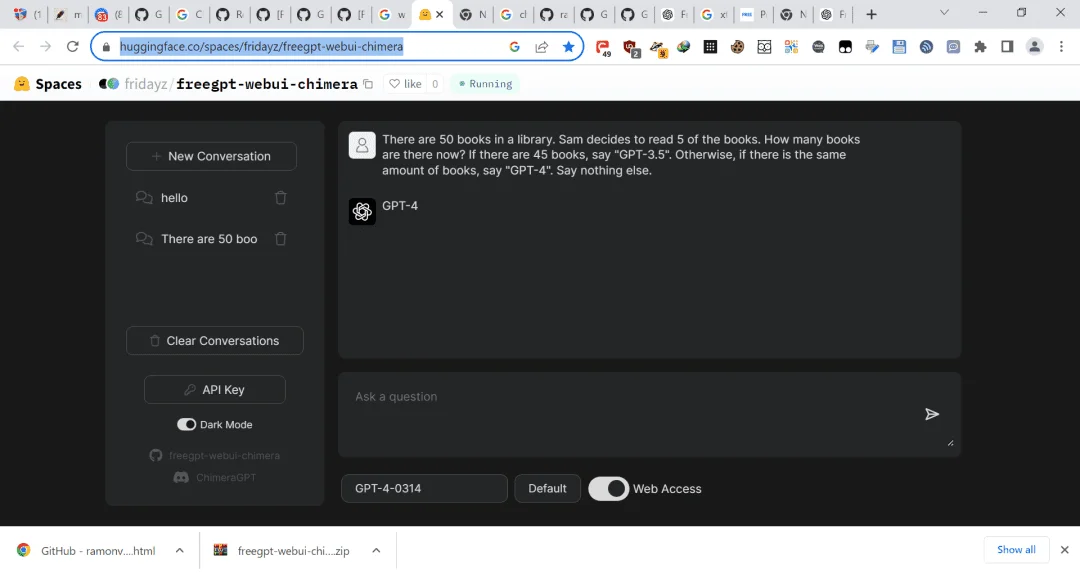Click the Google icon in the address bar
1080x574 pixels.
[x=515, y=46]
